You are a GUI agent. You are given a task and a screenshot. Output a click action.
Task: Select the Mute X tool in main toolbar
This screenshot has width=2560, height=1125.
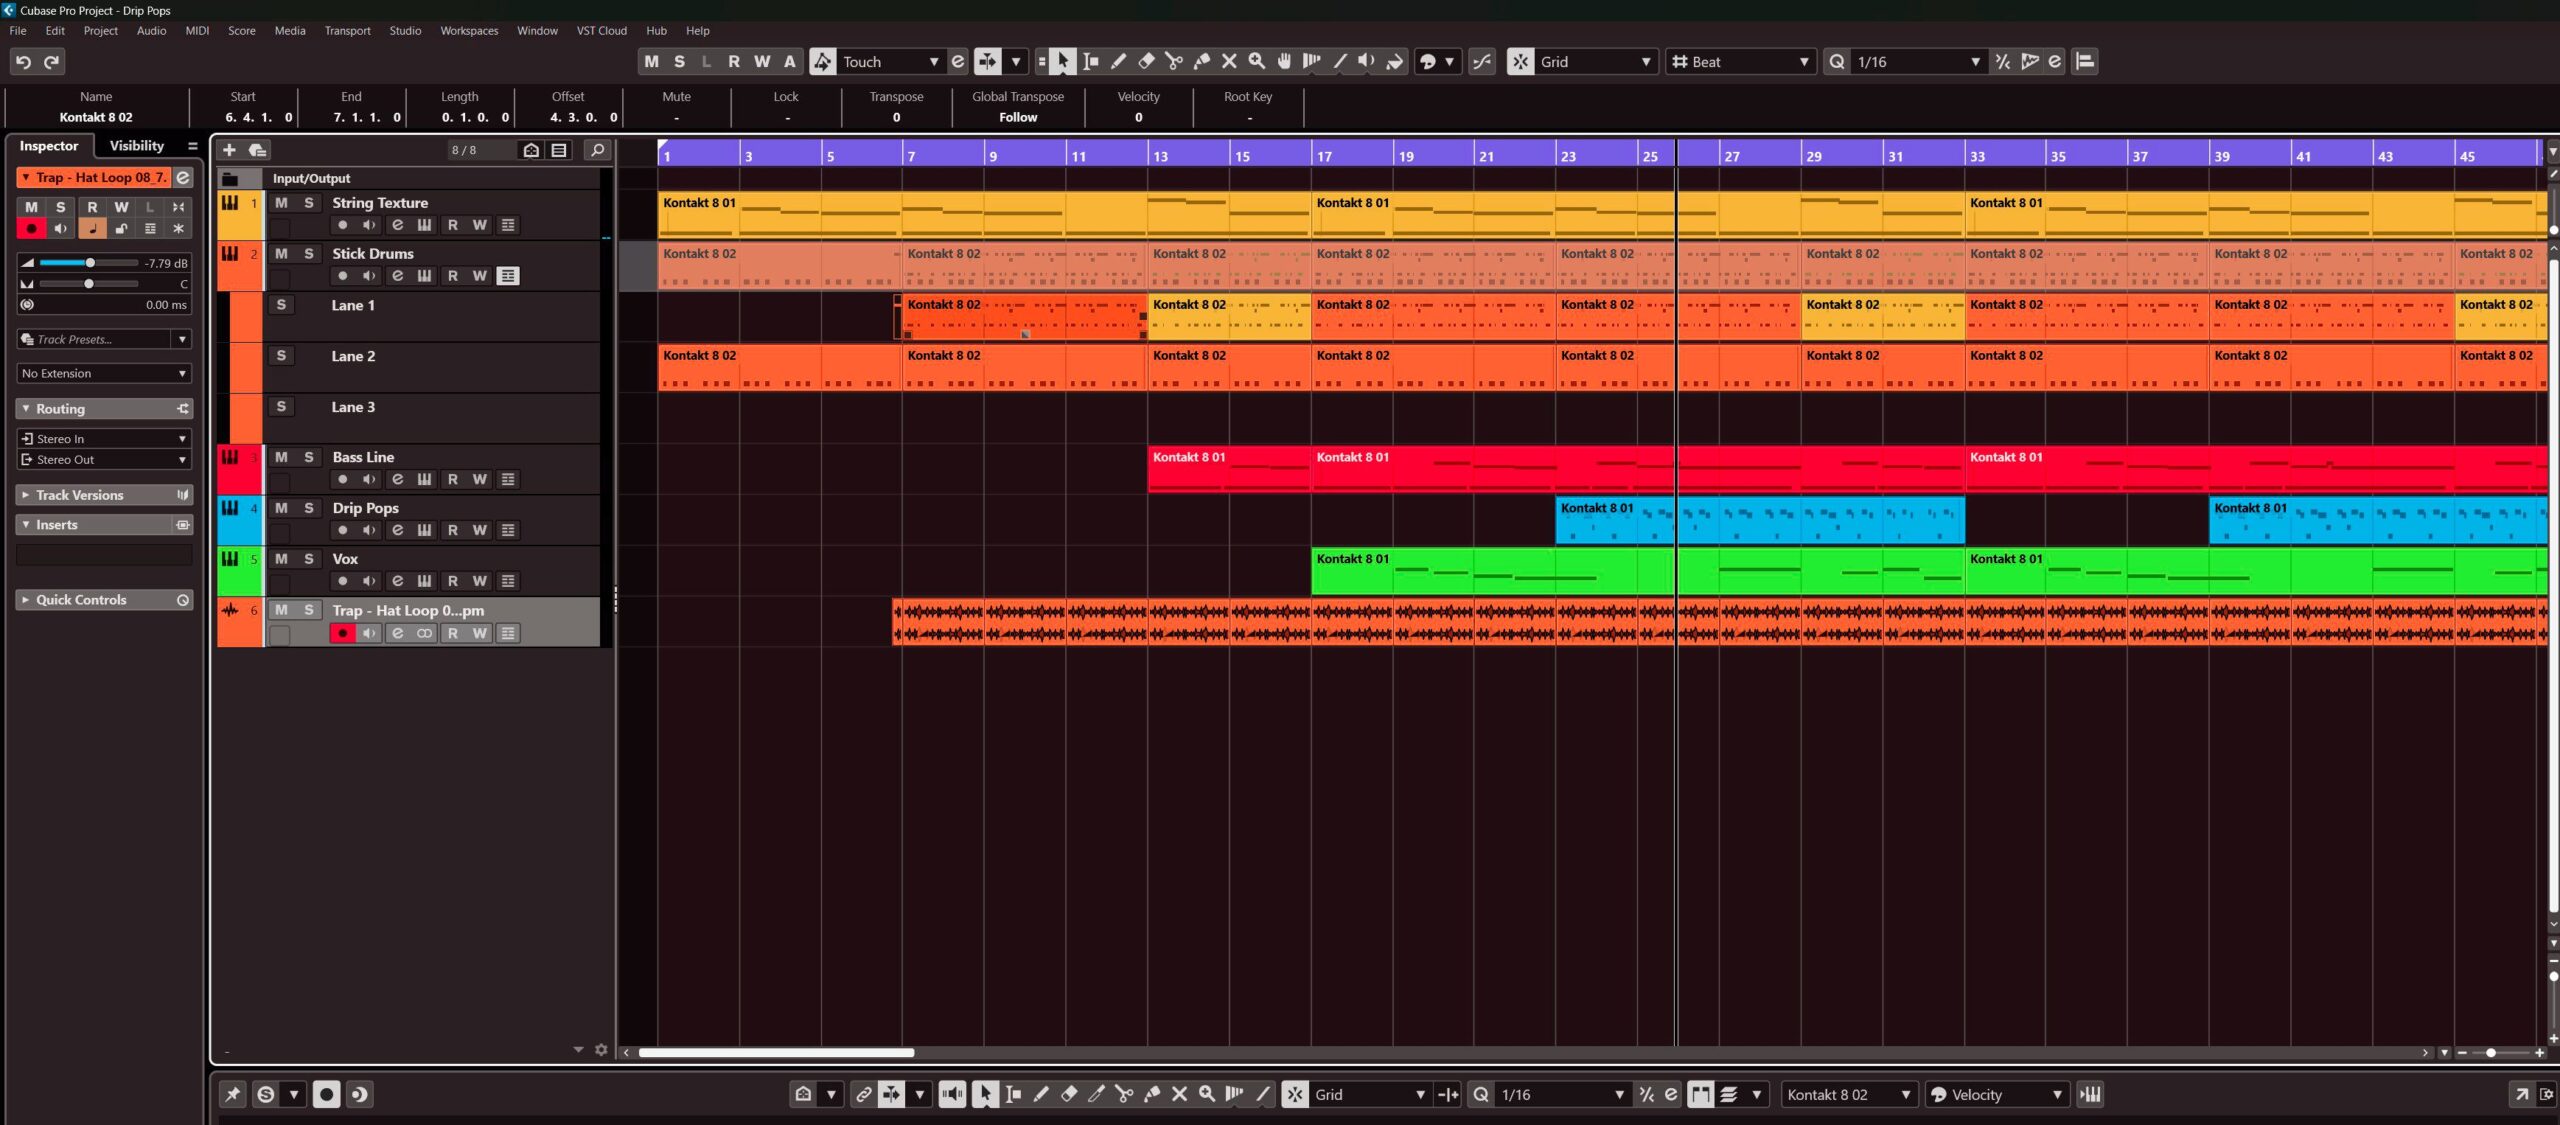1229,61
